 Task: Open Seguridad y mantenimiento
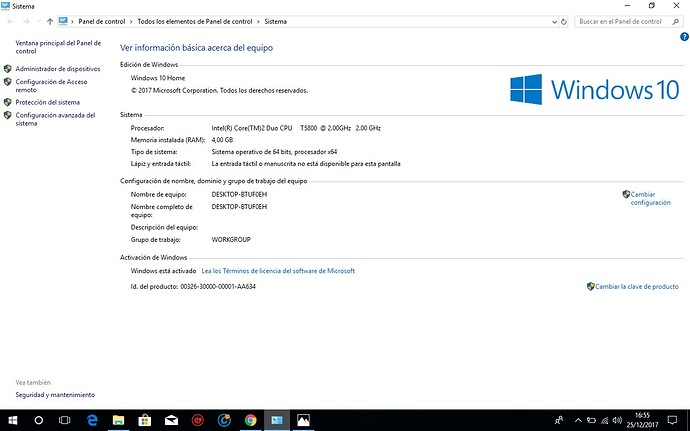coord(55,395)
